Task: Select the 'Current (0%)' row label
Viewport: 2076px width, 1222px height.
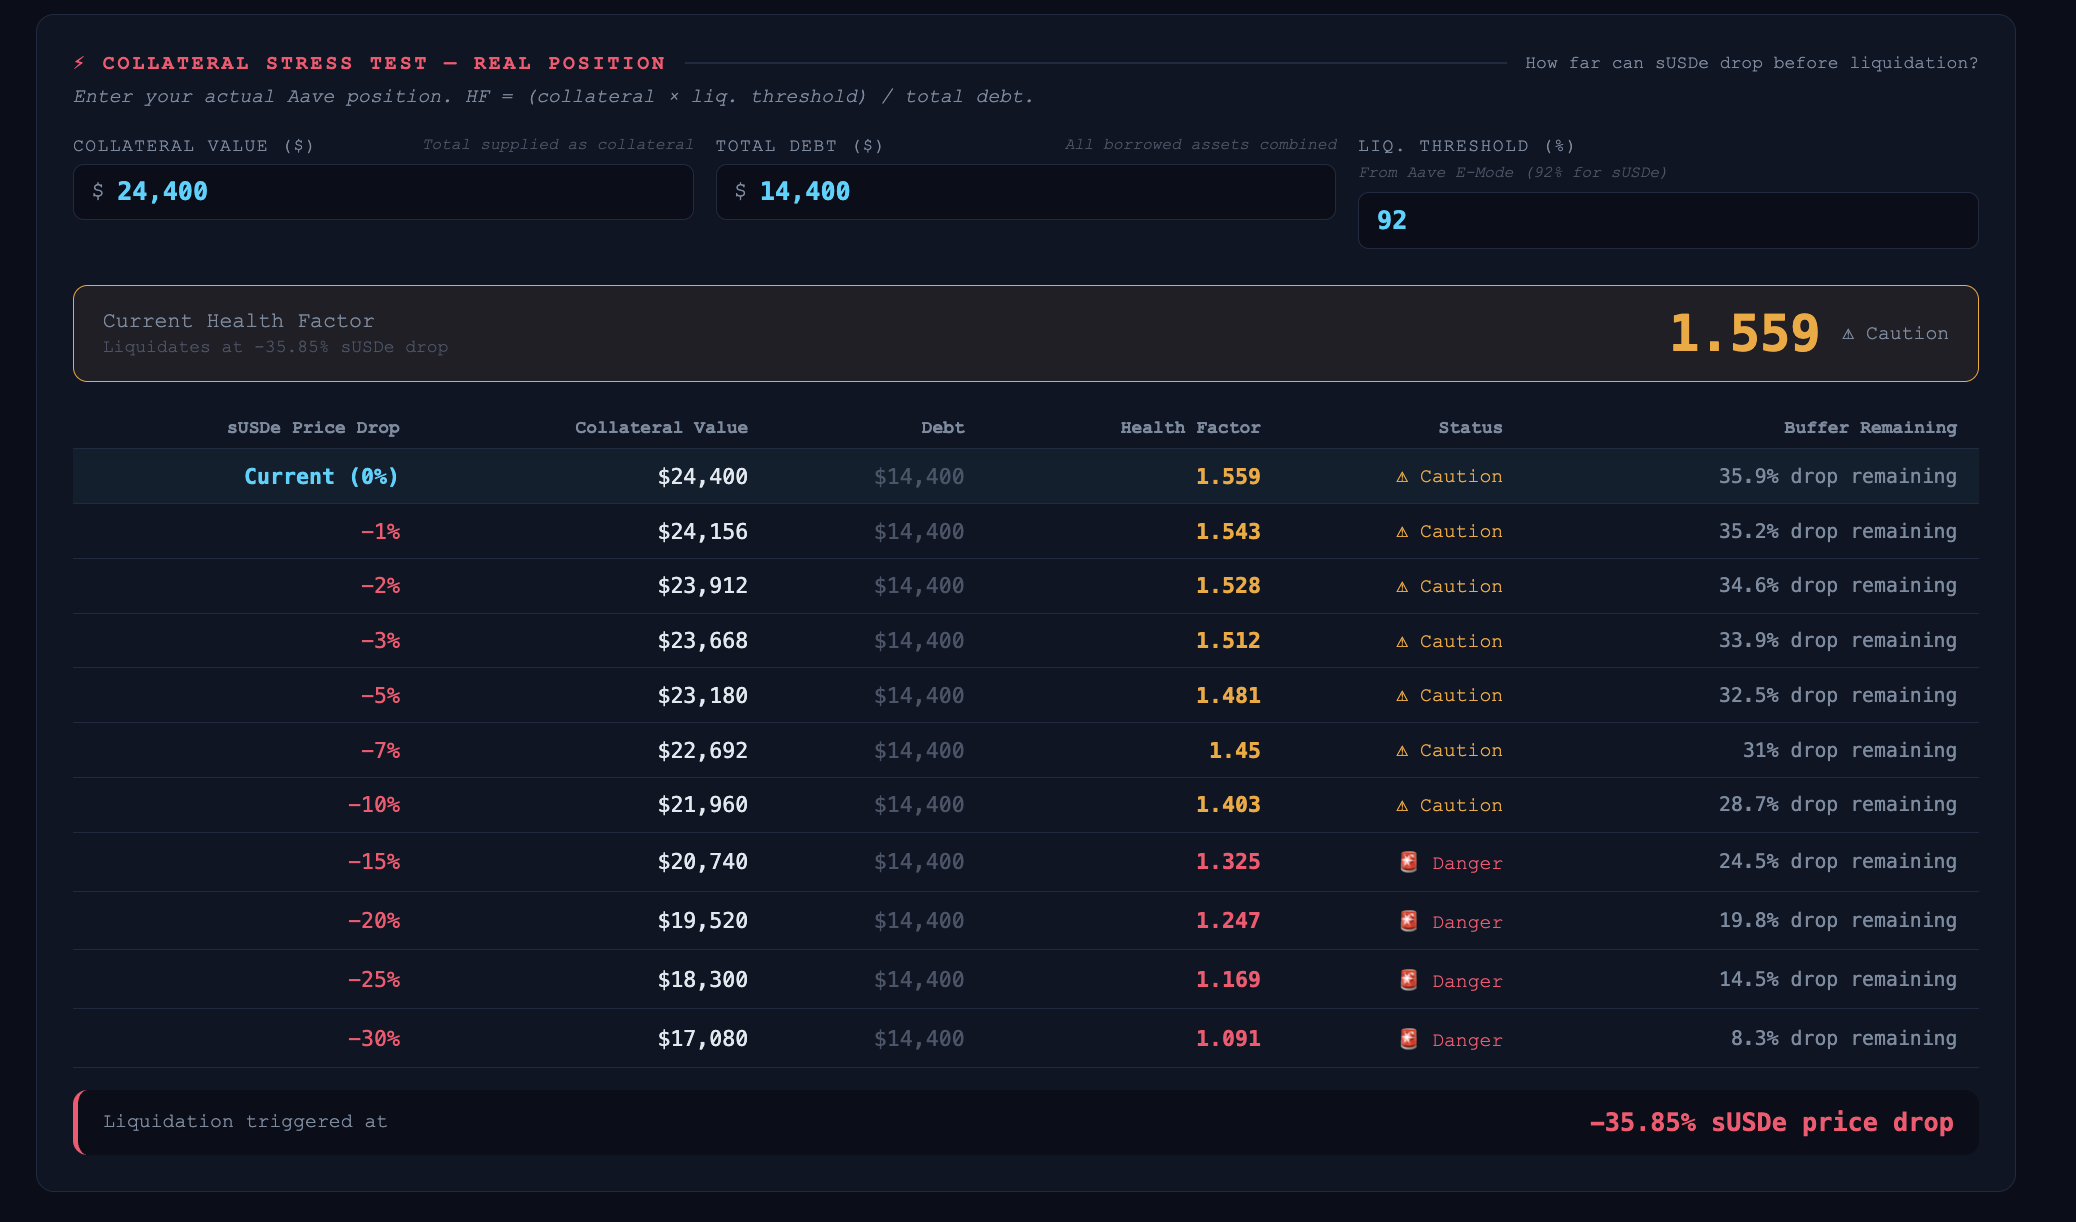Action: coord(322,477)
